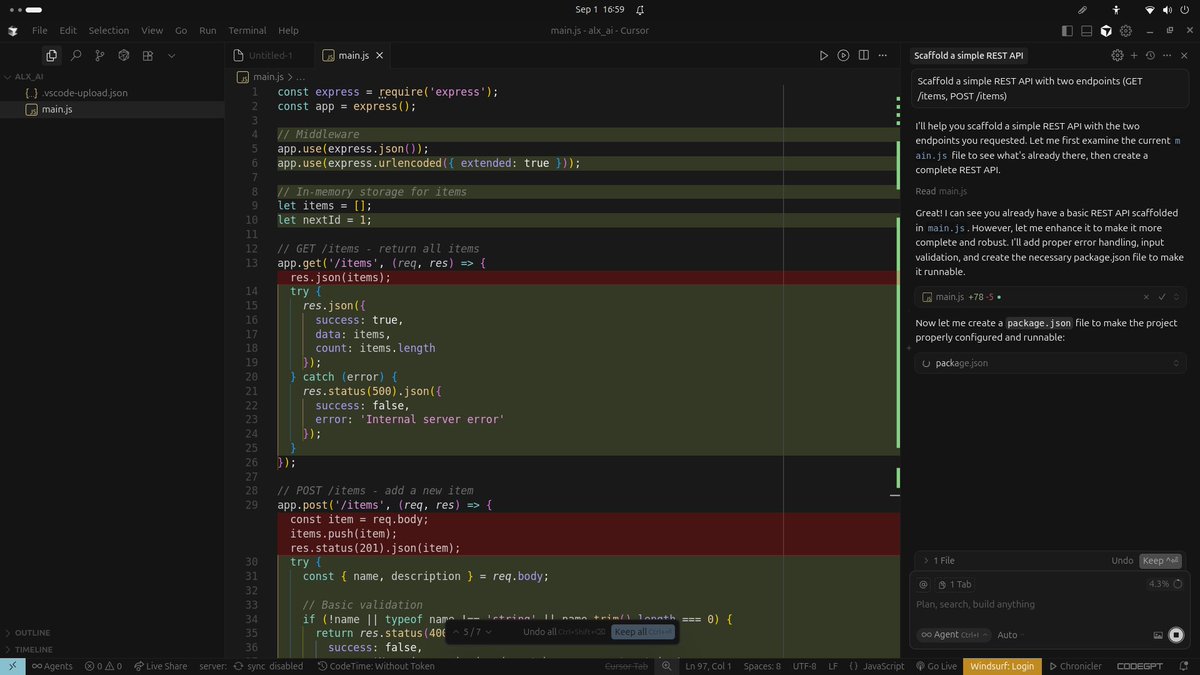Image resolution: width=1200 pixels, height=675 pixels.
Task: Open the Explorer view icon
Action: pyautogui.click(x=50, y=56)
